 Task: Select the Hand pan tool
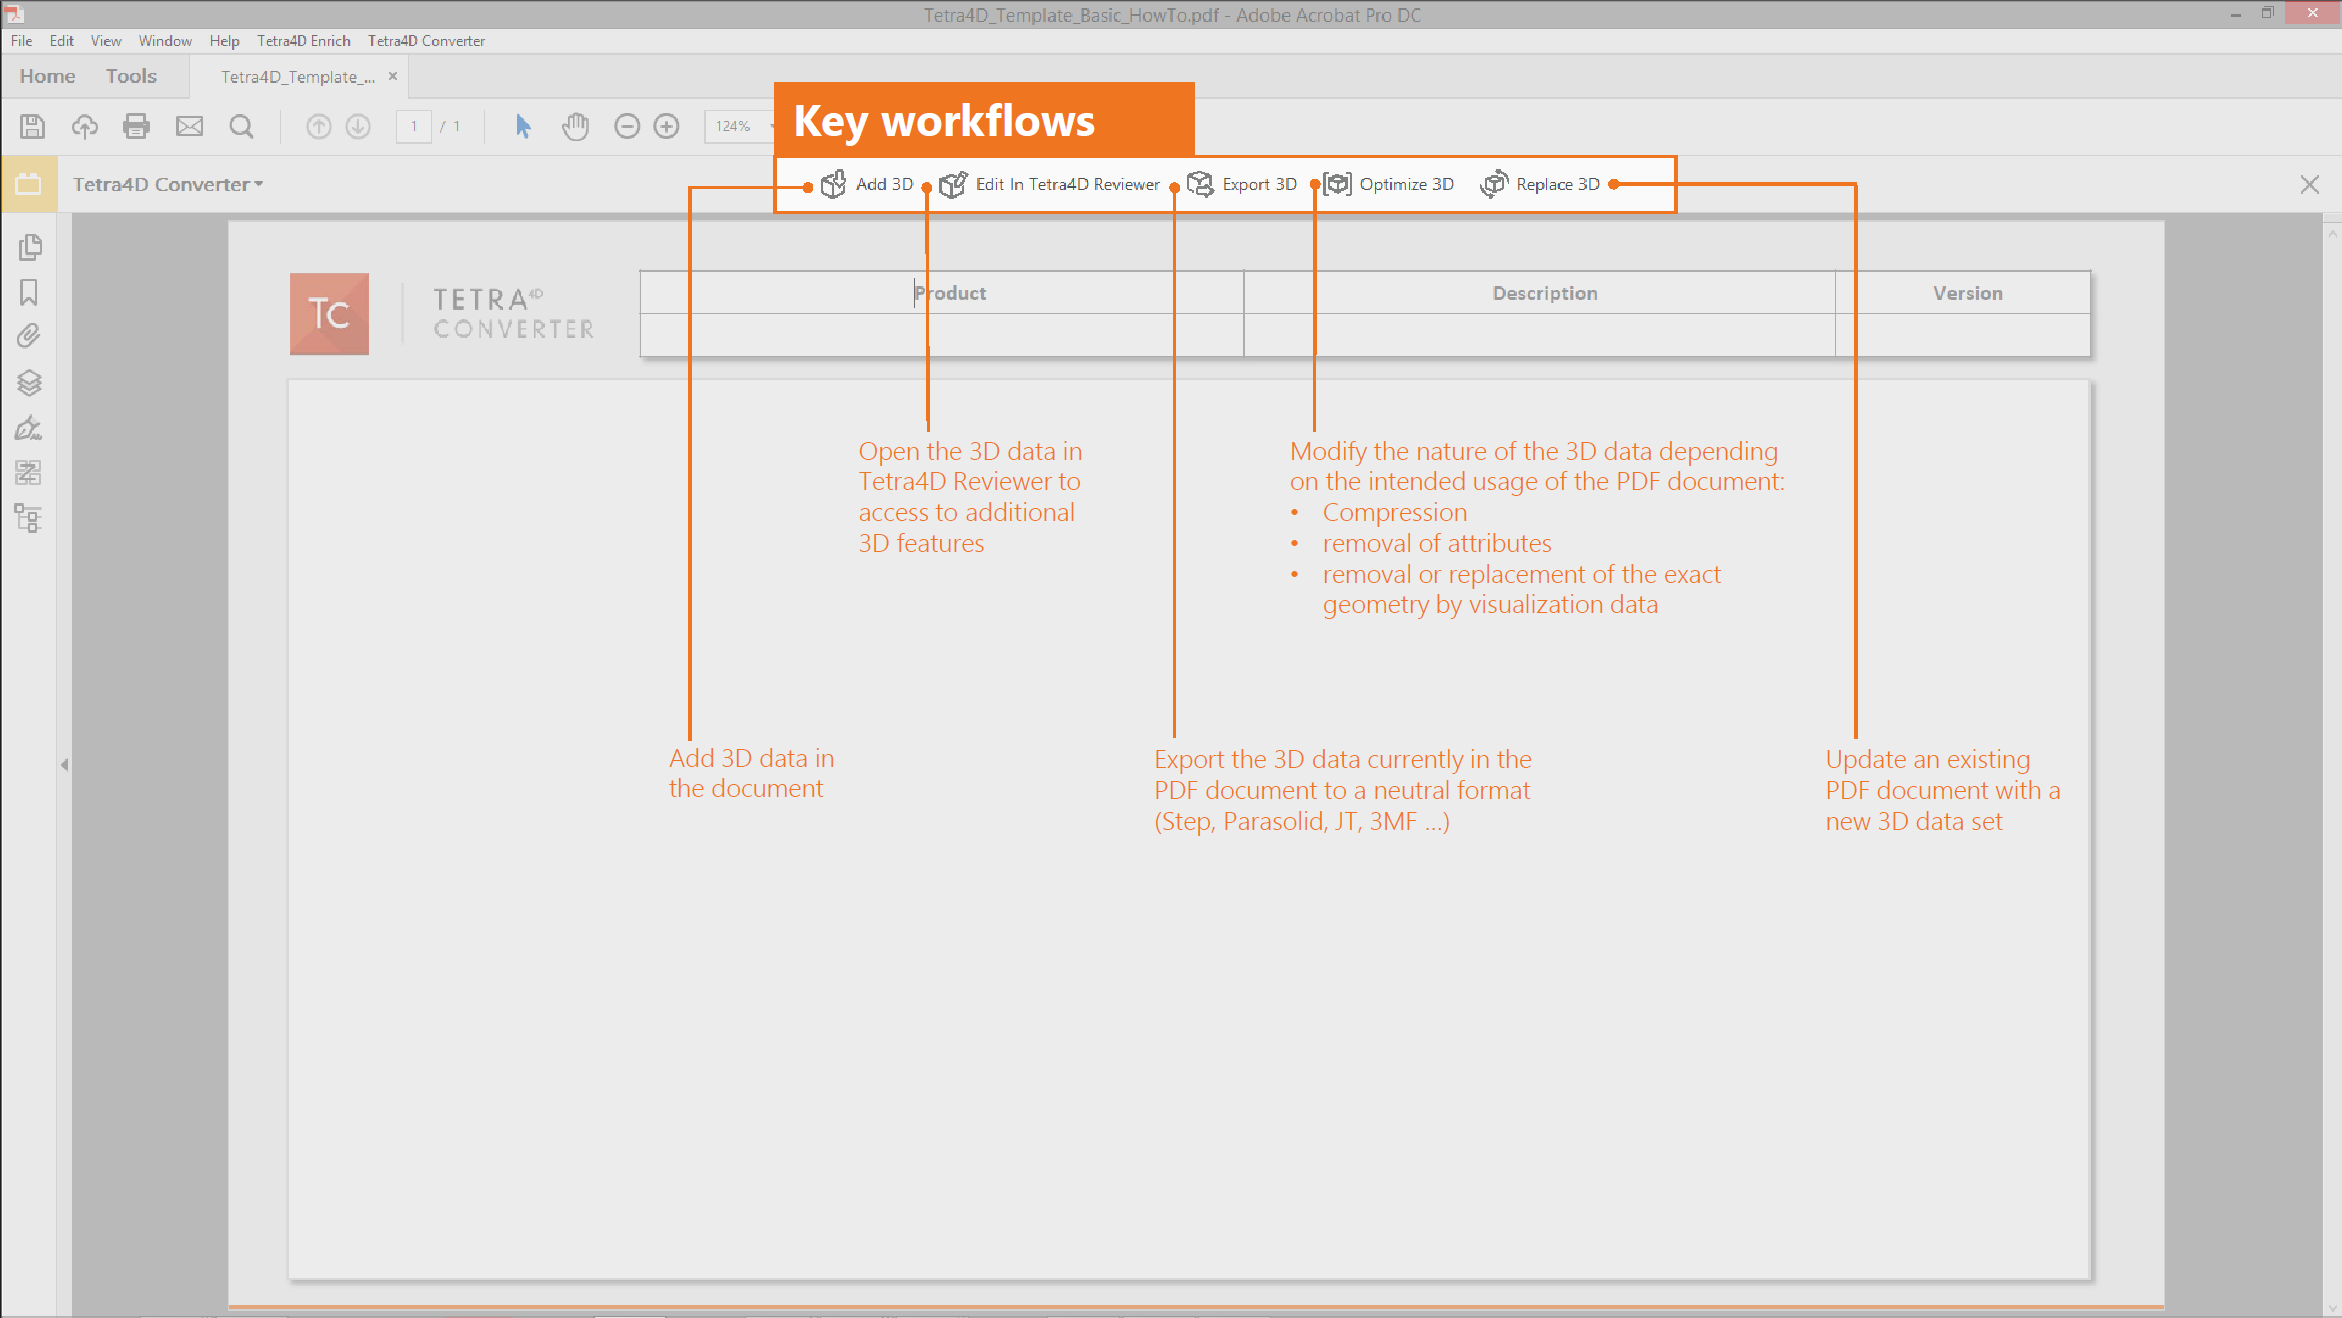pyautogui.click(x=575, y=126)
